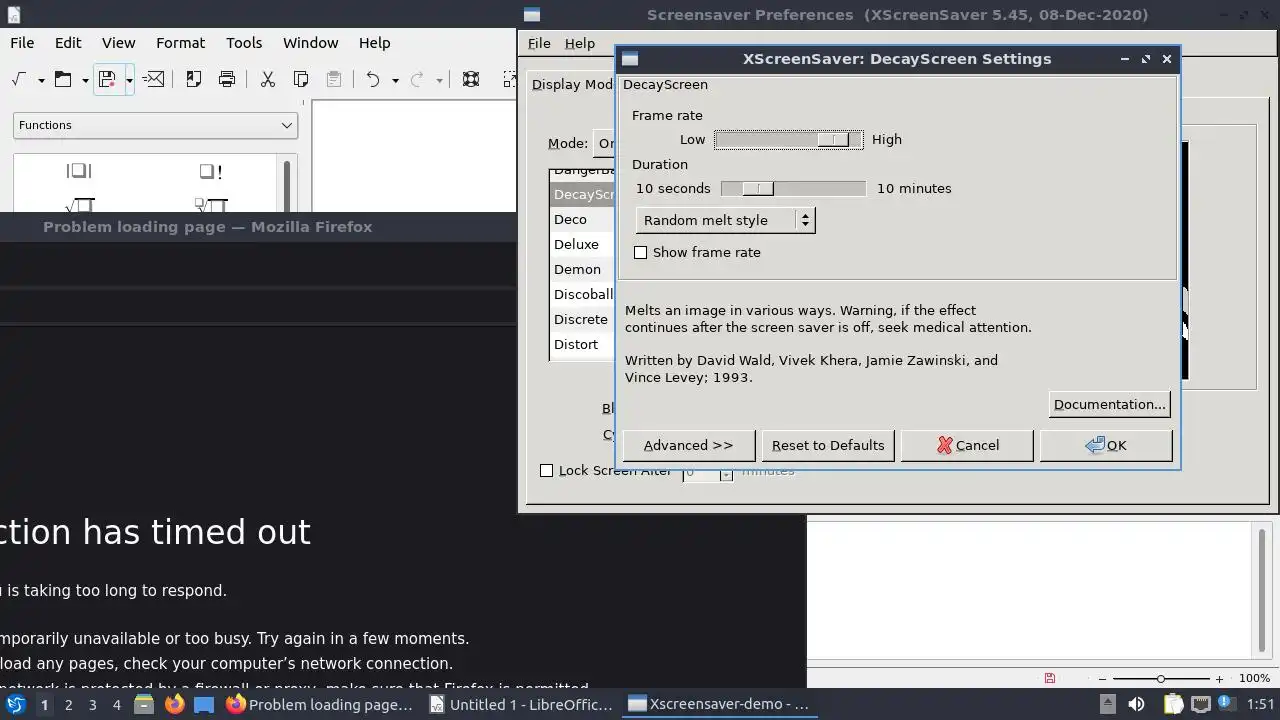The width and height of the screenshot is (1280, 720).
Task: Select Deluxe in the screensaver list
Action: pos(581,244)
